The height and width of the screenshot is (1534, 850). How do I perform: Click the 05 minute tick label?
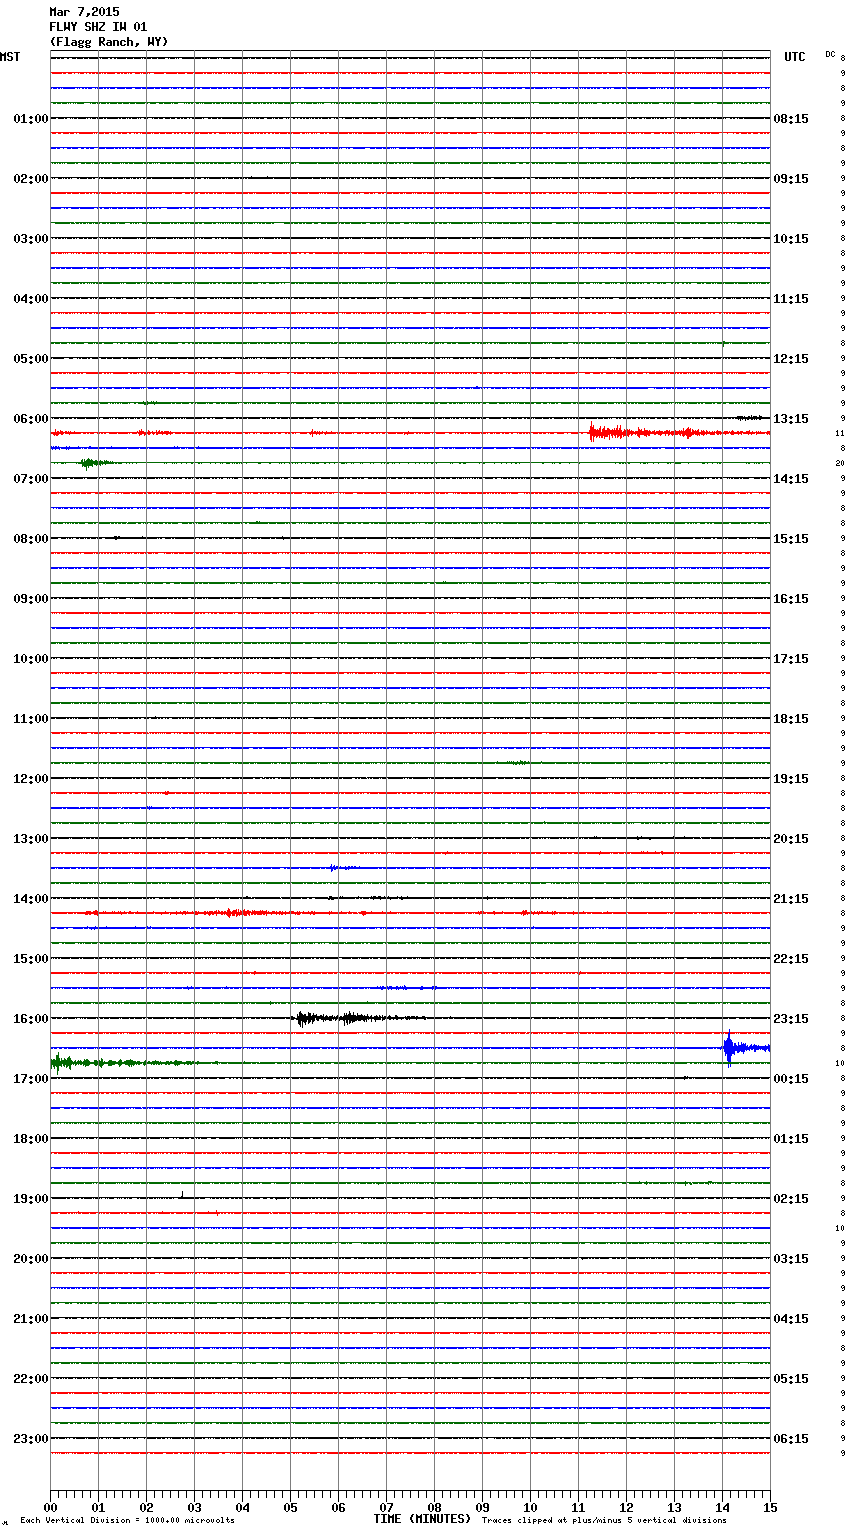click(x=290, y=1508)
